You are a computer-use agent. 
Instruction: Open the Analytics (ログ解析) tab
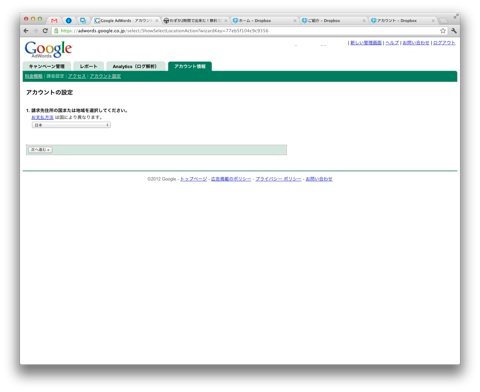135,66
